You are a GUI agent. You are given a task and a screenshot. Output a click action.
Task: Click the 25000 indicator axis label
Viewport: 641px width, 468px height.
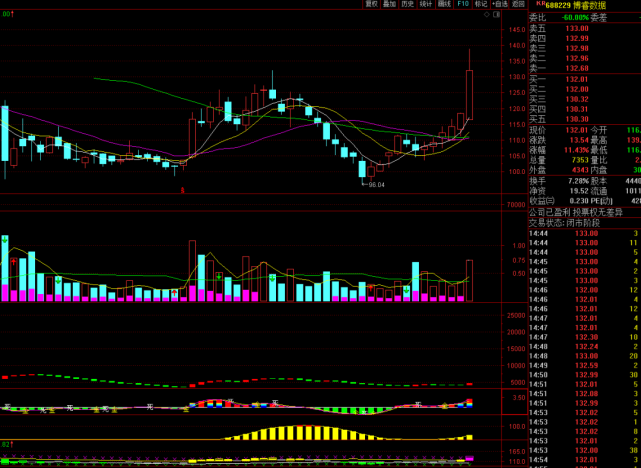[516, 316]
